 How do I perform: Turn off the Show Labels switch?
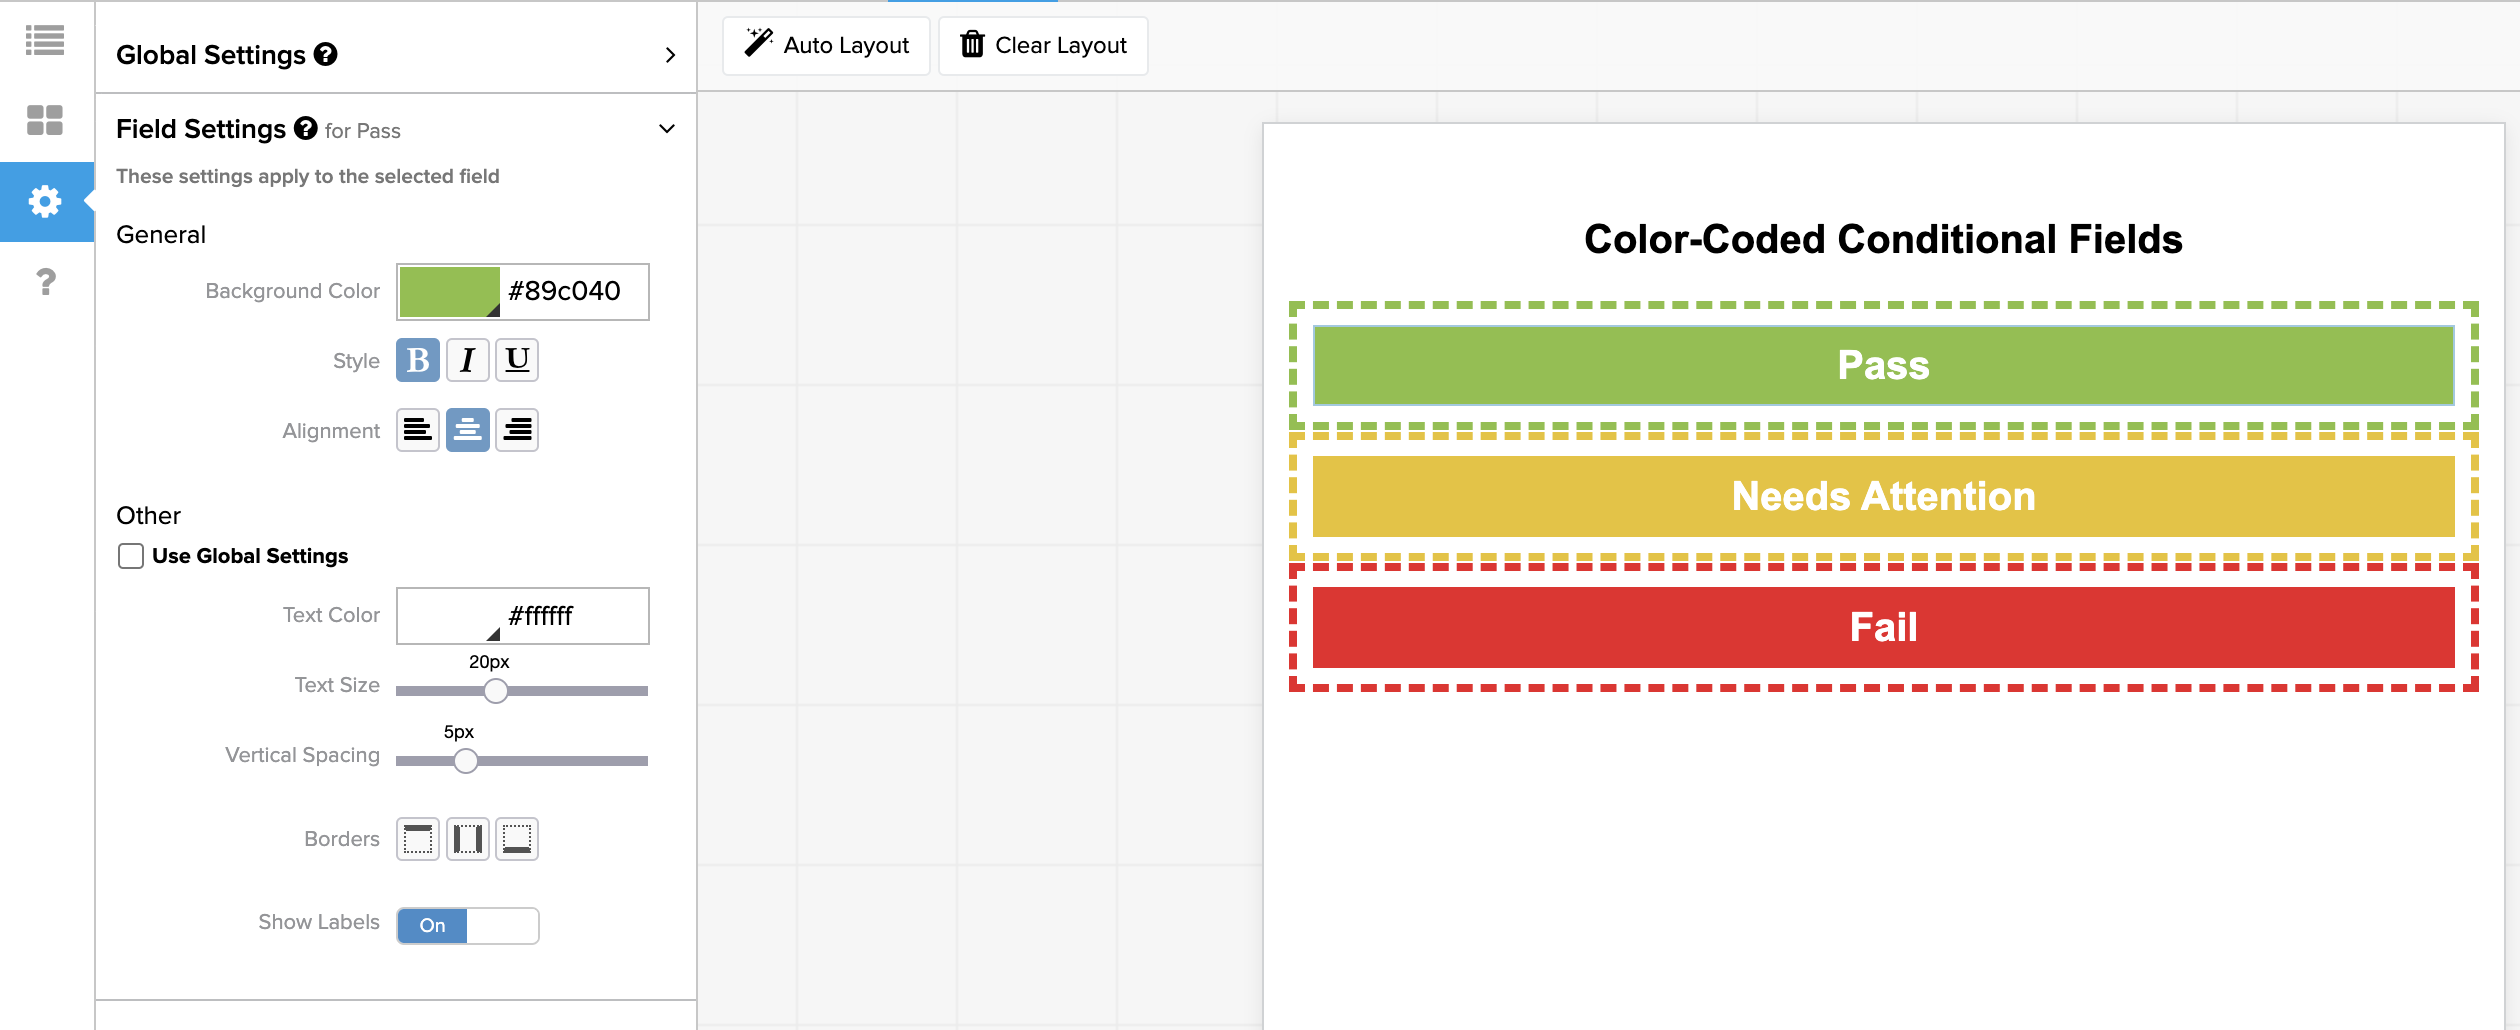(x=468, y=926)
